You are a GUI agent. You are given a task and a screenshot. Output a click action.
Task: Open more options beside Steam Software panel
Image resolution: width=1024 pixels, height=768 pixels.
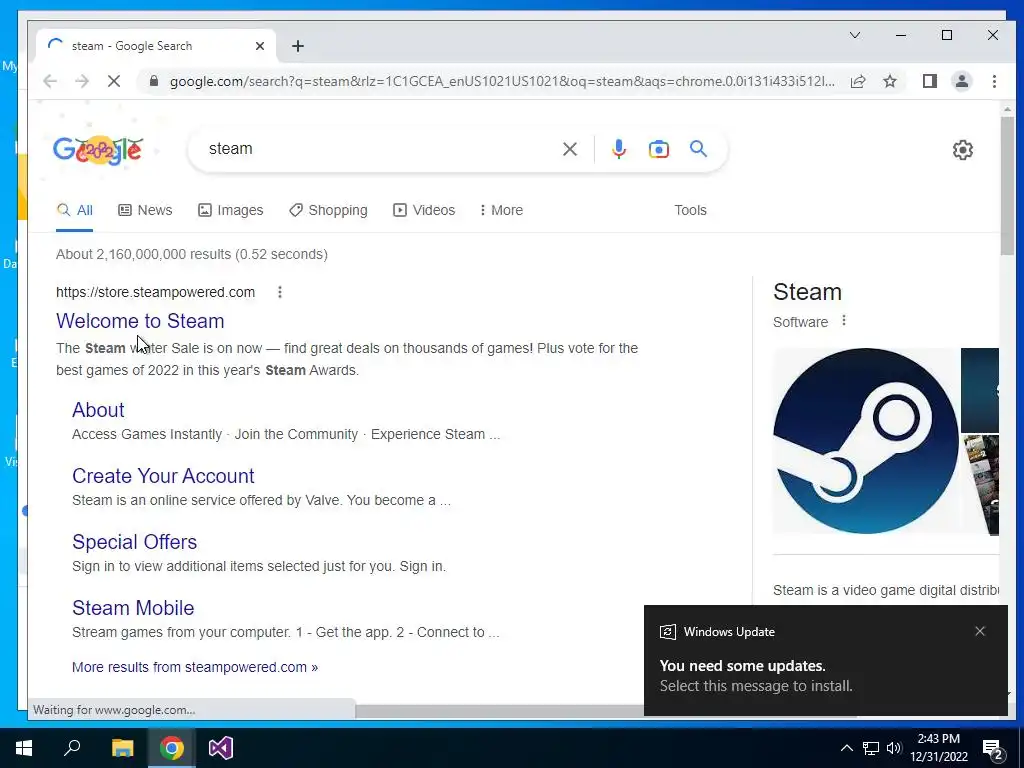844,321
